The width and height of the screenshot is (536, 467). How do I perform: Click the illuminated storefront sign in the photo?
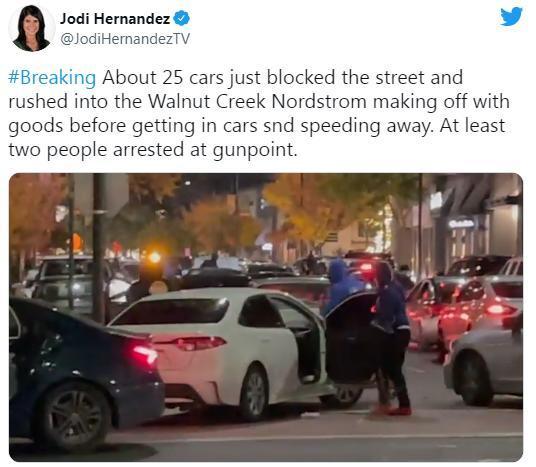(x=462, y=224)
